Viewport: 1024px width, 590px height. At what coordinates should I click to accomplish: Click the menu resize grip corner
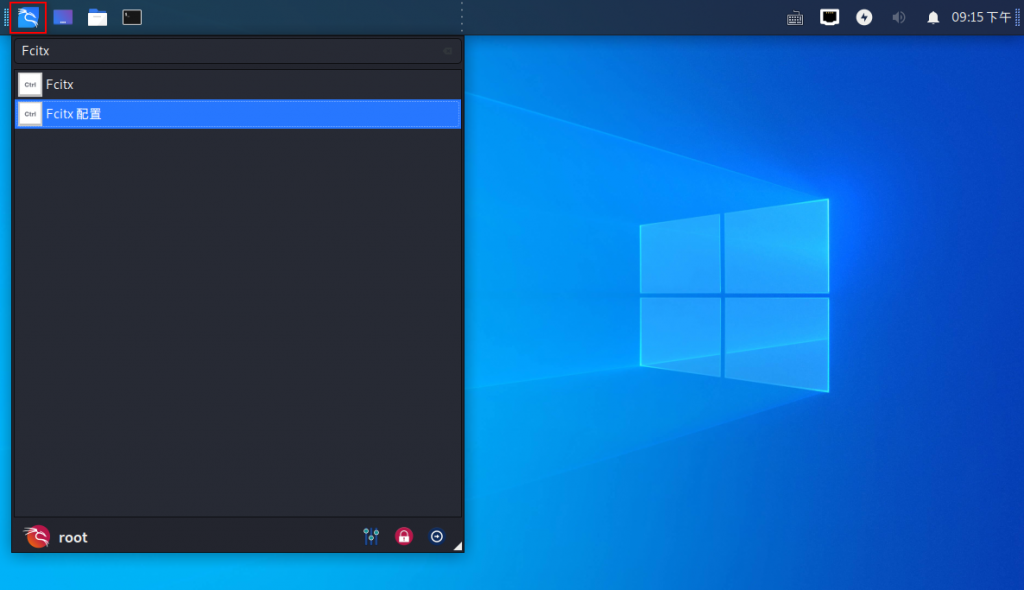point(458,546)
